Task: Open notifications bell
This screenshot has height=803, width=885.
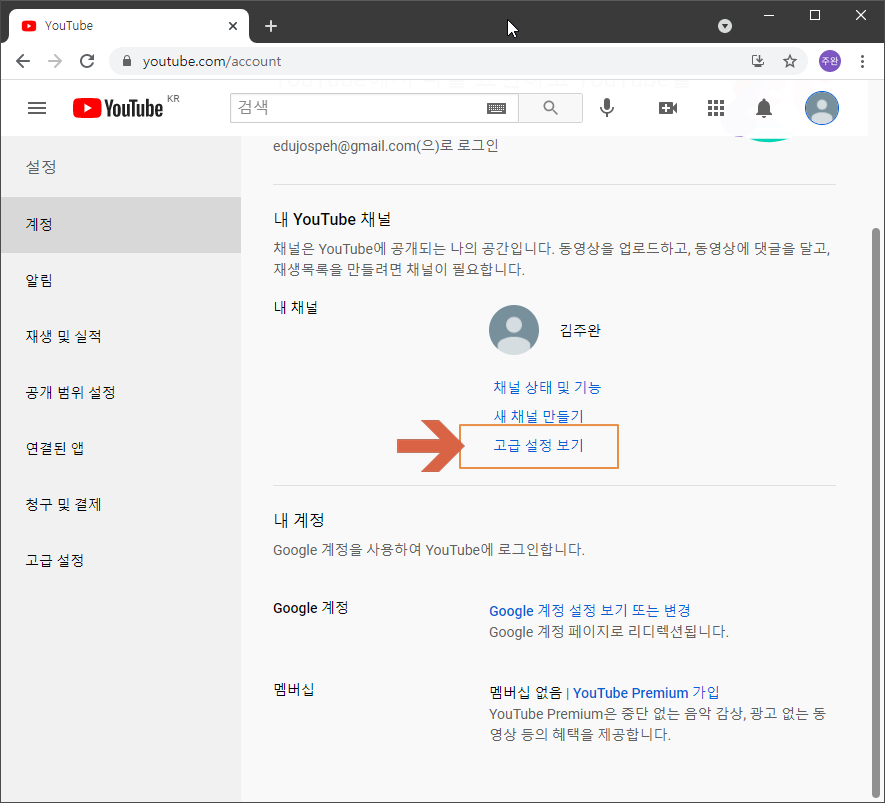Action: coord(764,108)
